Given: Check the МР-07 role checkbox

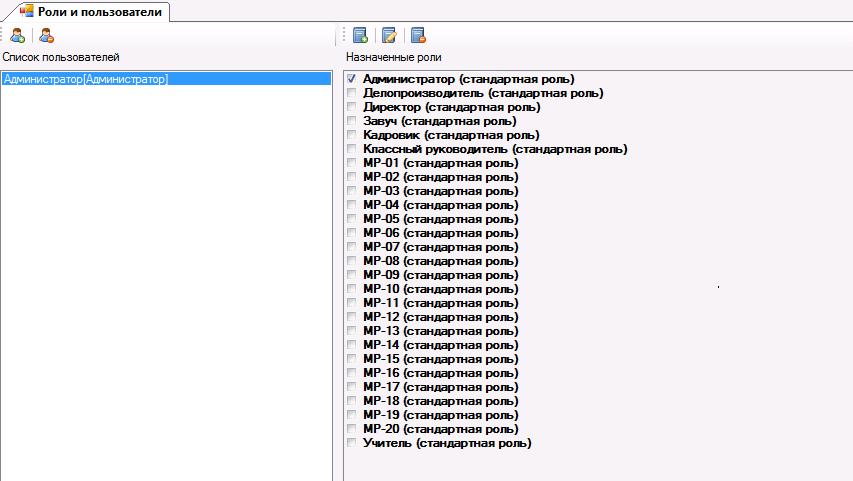Looking at the screenshot, I should click(x=351, y=247).
